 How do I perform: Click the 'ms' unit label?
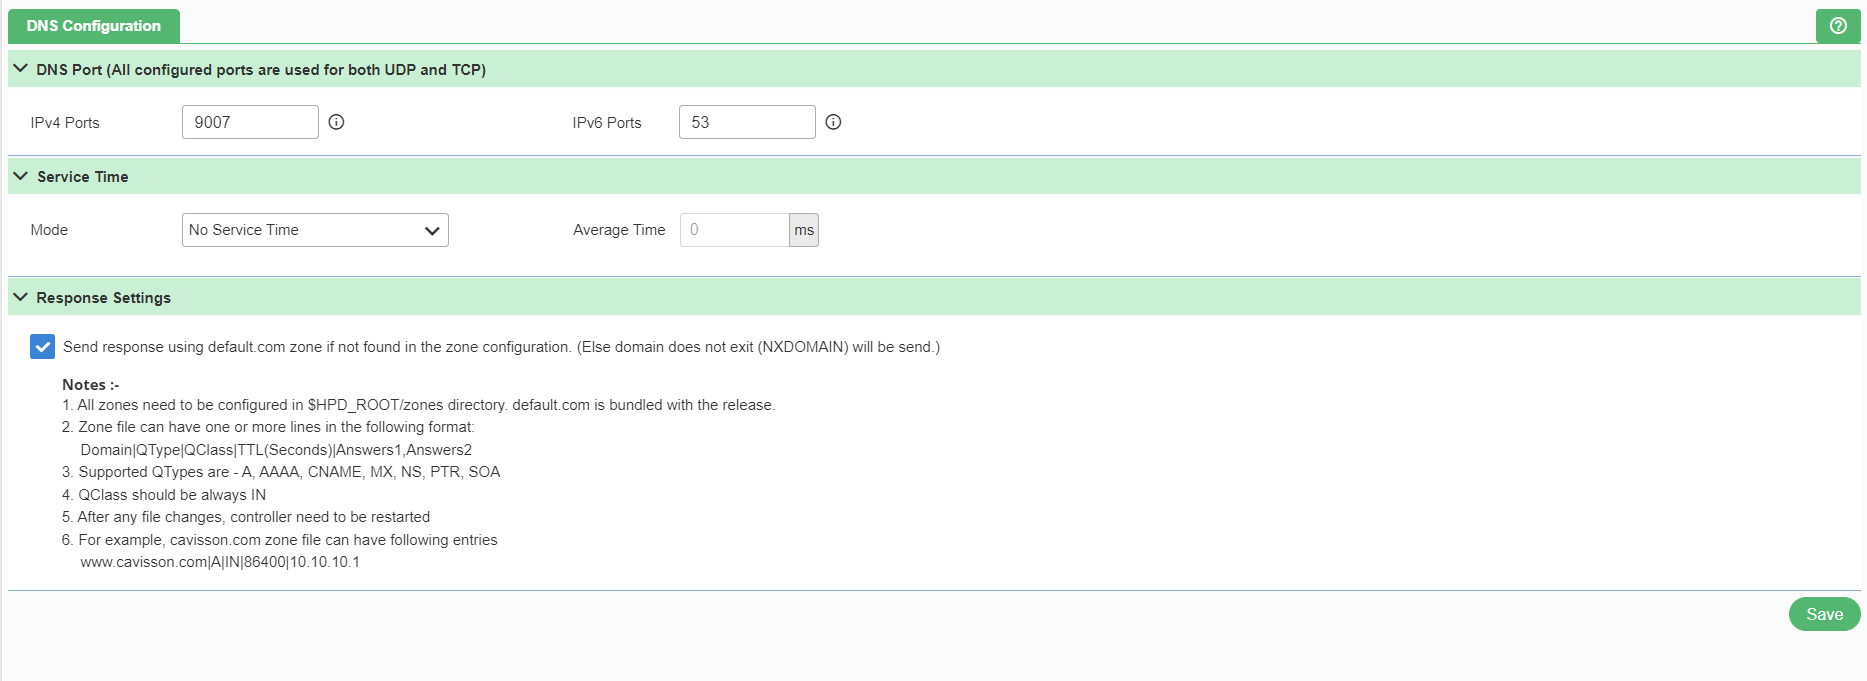[x=804, y=230]
